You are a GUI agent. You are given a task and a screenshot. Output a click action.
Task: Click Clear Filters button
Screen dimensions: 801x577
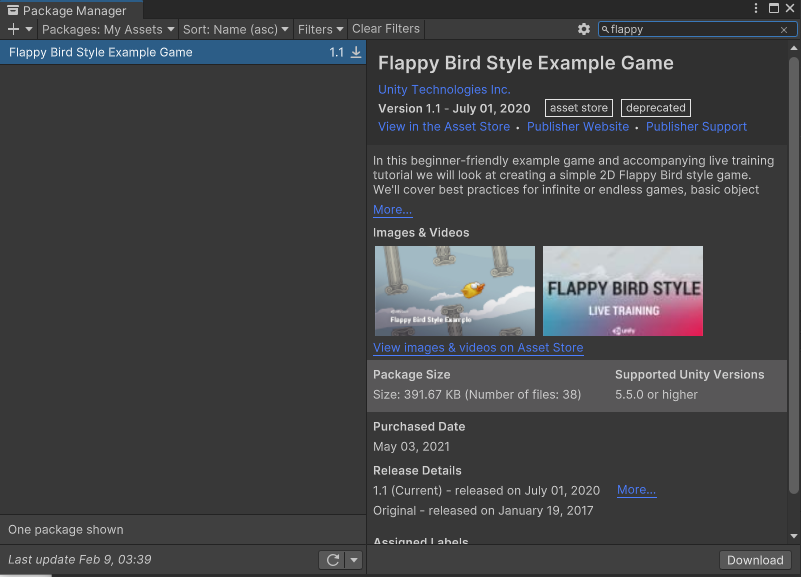point(386,29)
